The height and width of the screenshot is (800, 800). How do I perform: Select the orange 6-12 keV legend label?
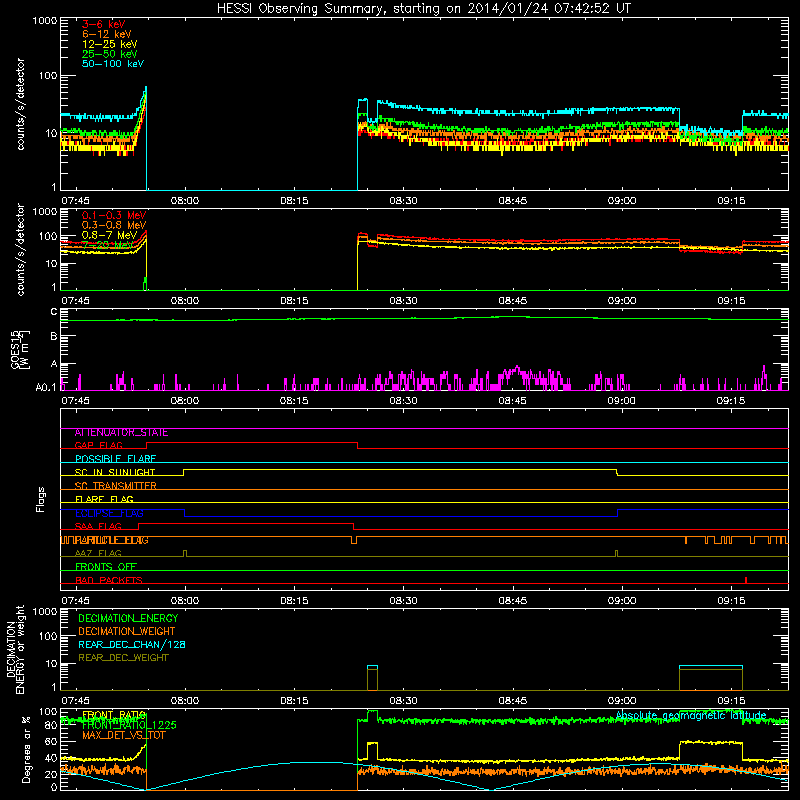point(107,34)
